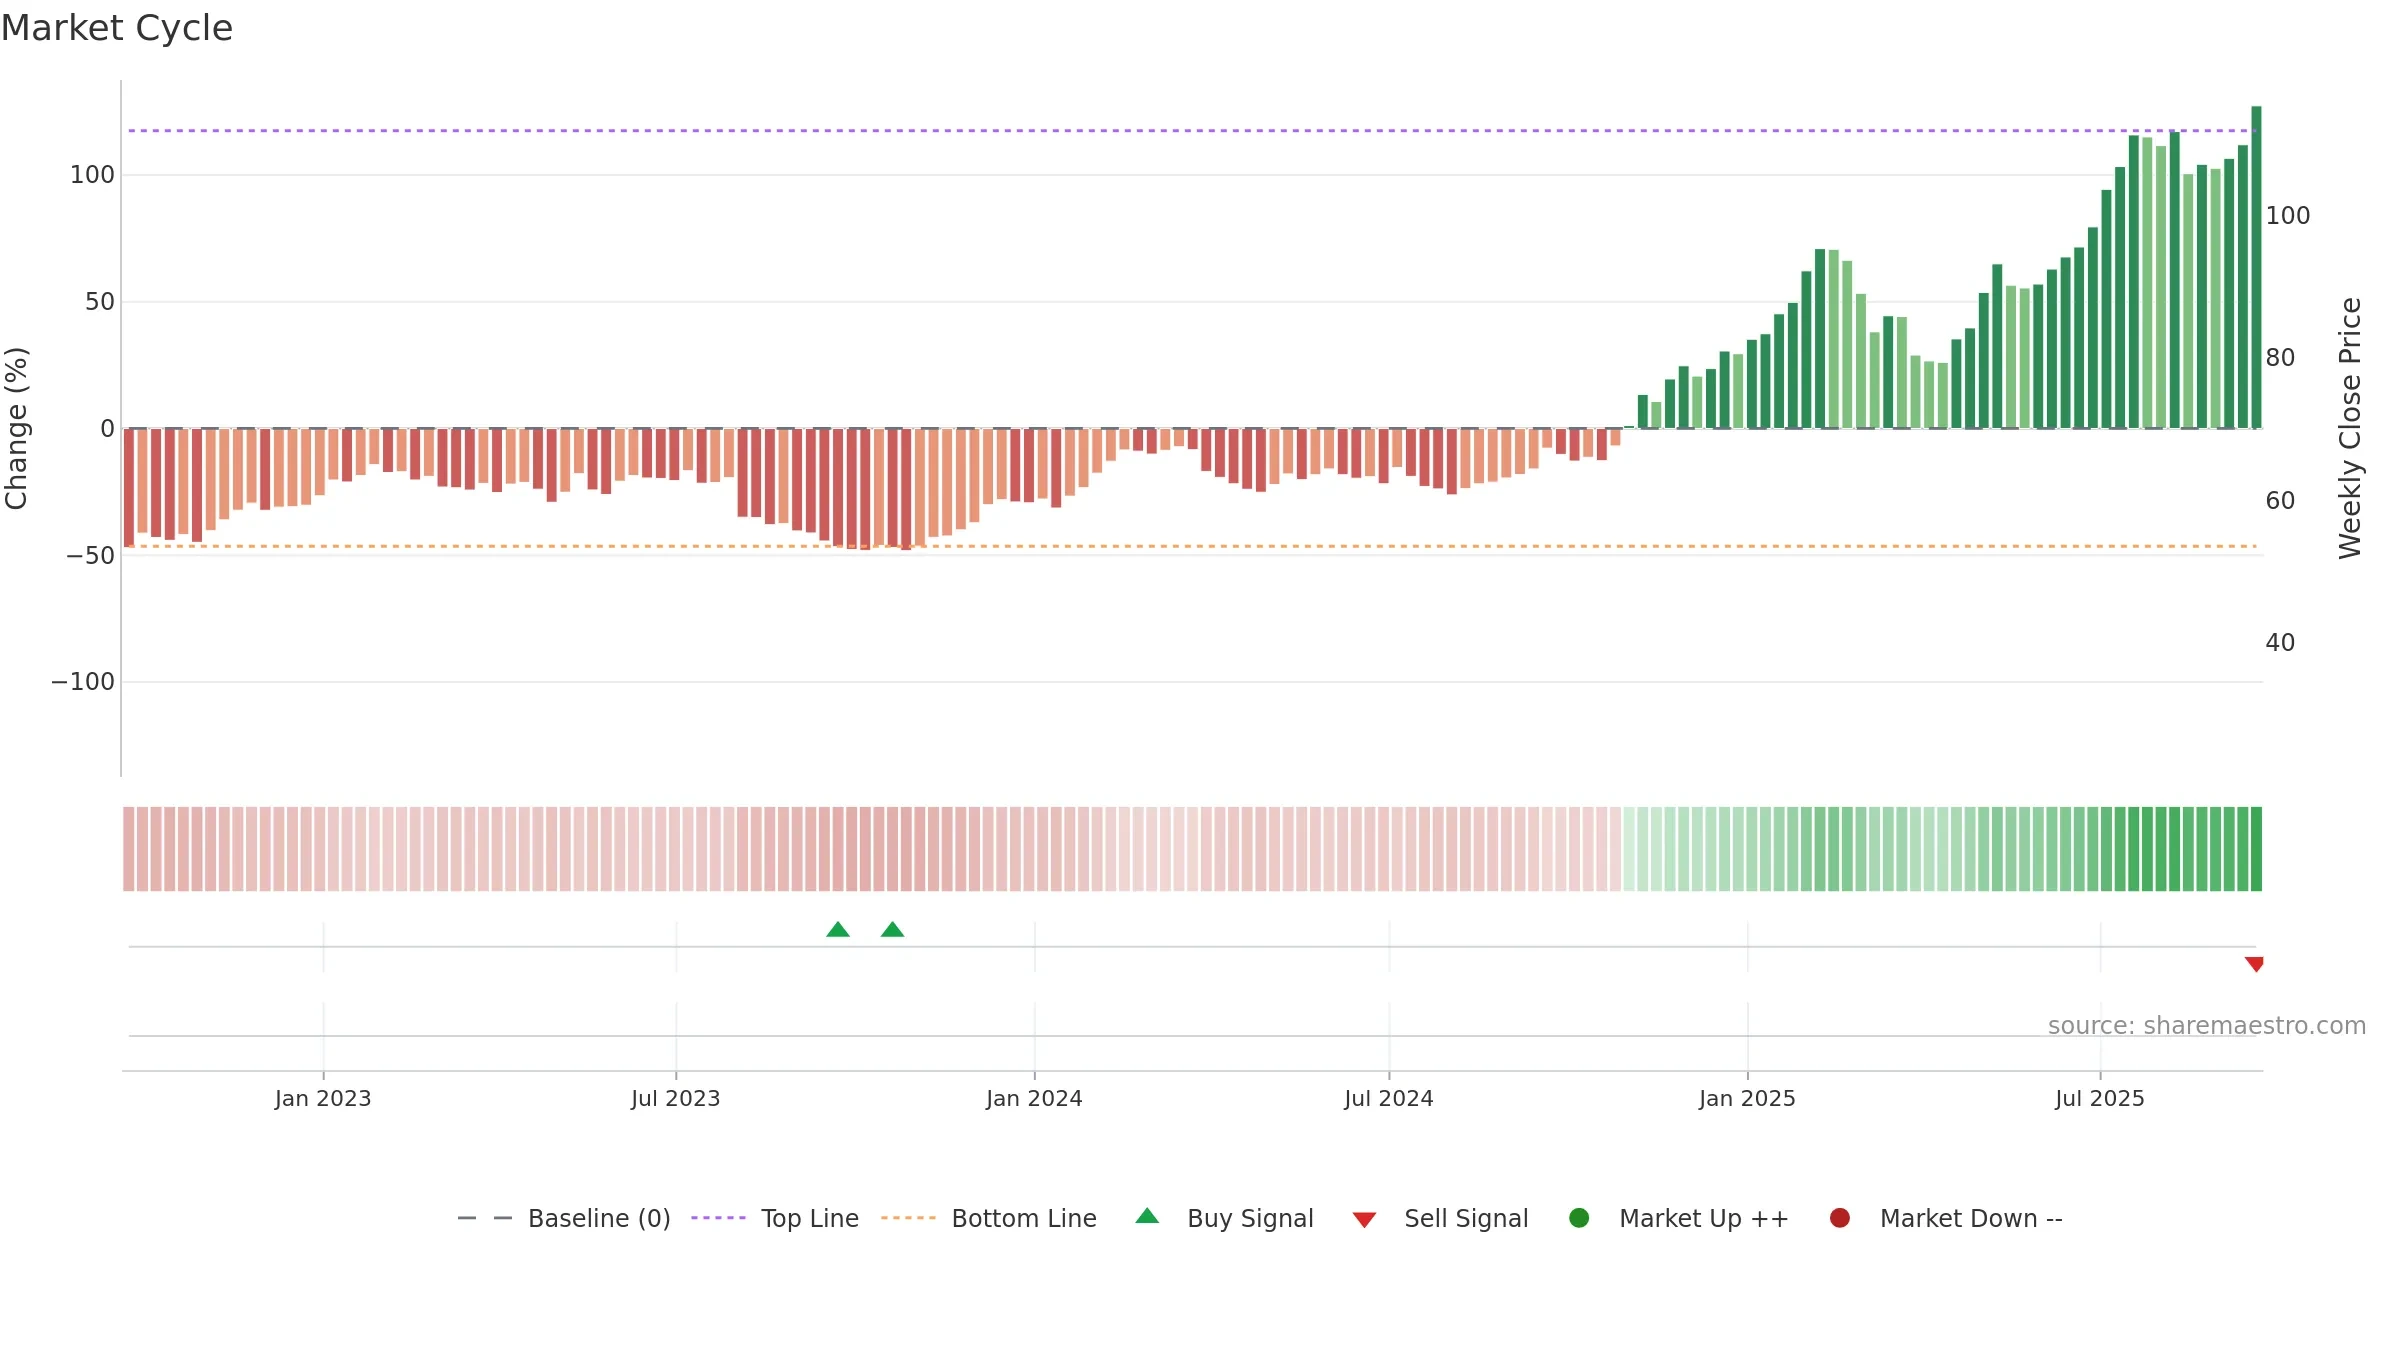Click the −50 tick on the left axis
The height and width of the screenshot is (1350, 2400).
(90, 556)
